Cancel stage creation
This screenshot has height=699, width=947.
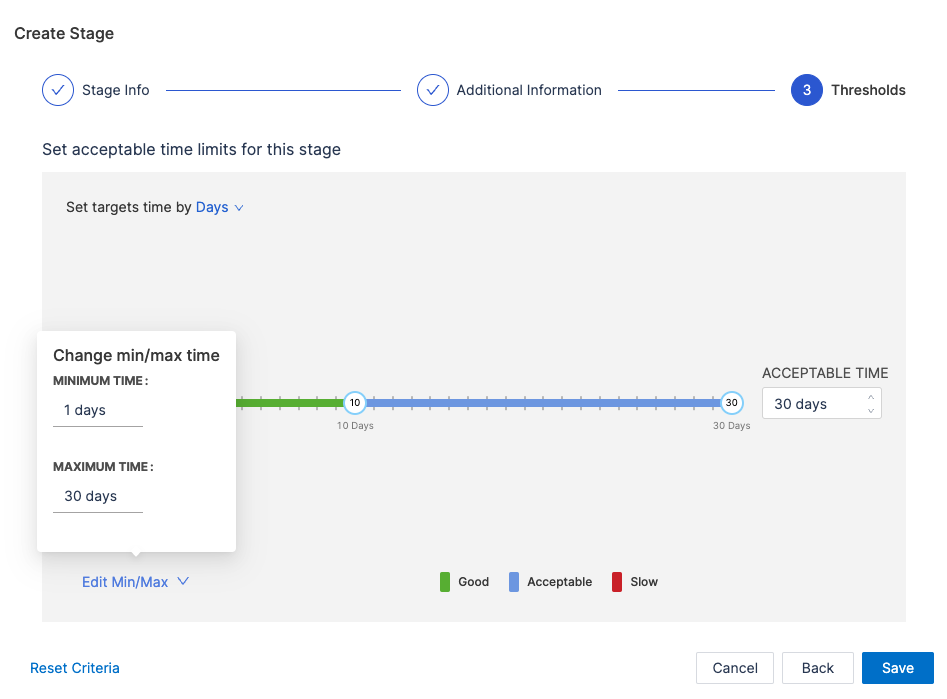pyautogui.click(x=735, y=668)
